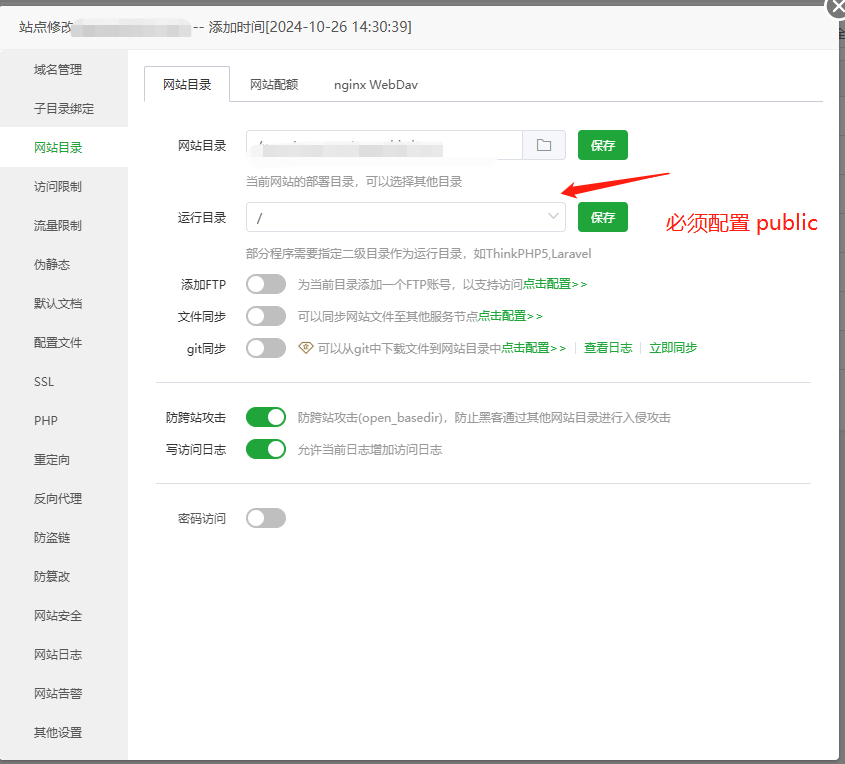This screenshot has width=845, height=764.
Task: Toggle 文件同步 switch
Action: [266, 316]
